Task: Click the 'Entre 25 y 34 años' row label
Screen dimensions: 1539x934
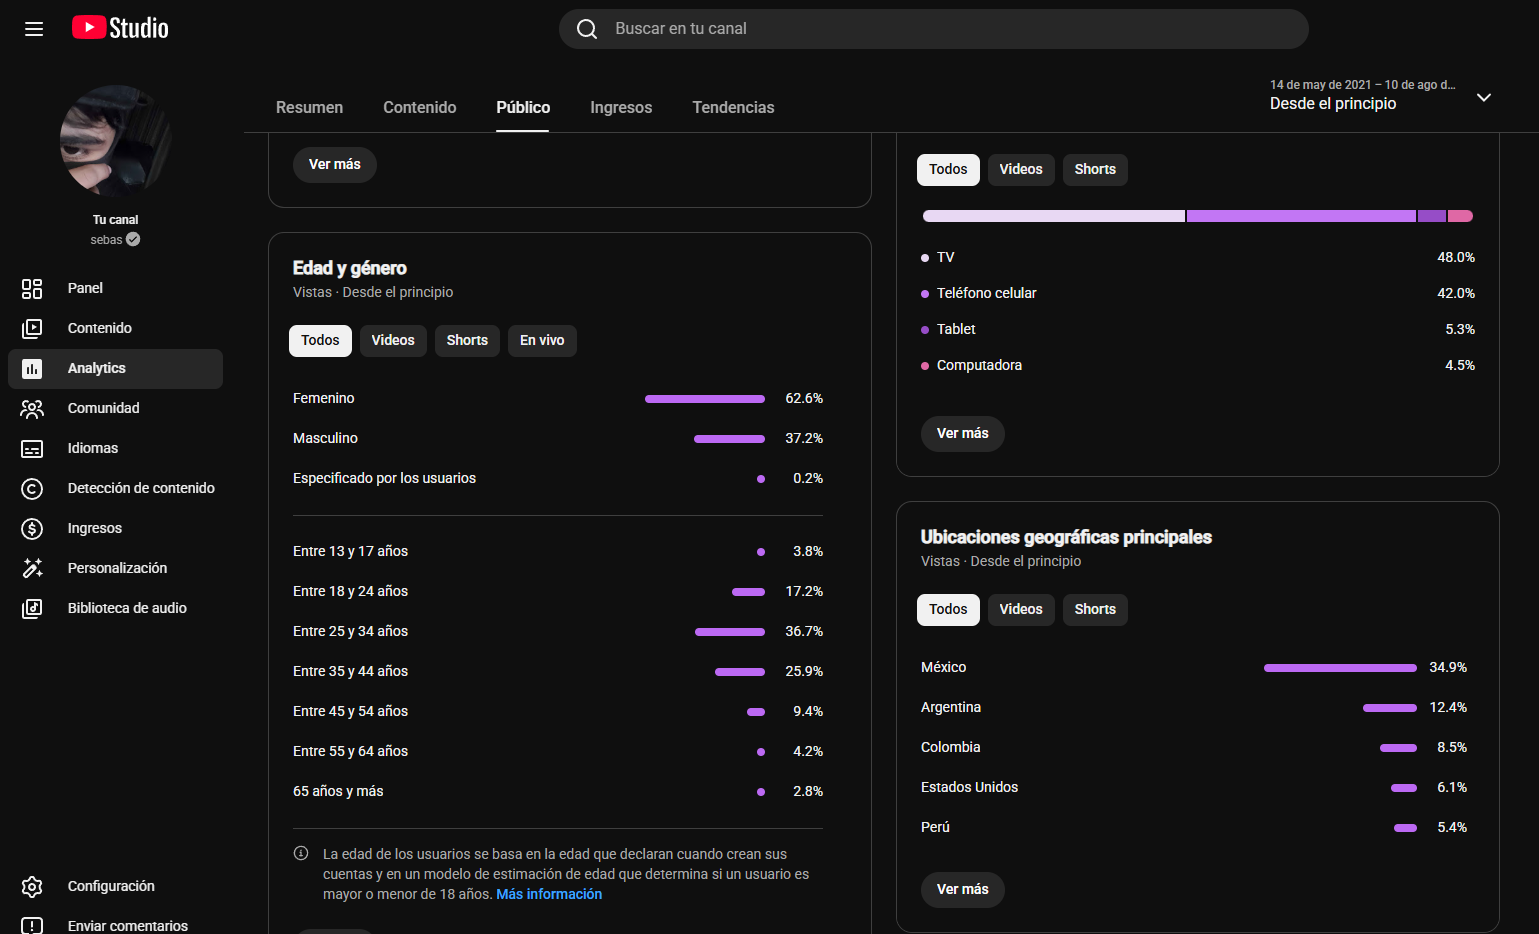Action: point(350,631)
